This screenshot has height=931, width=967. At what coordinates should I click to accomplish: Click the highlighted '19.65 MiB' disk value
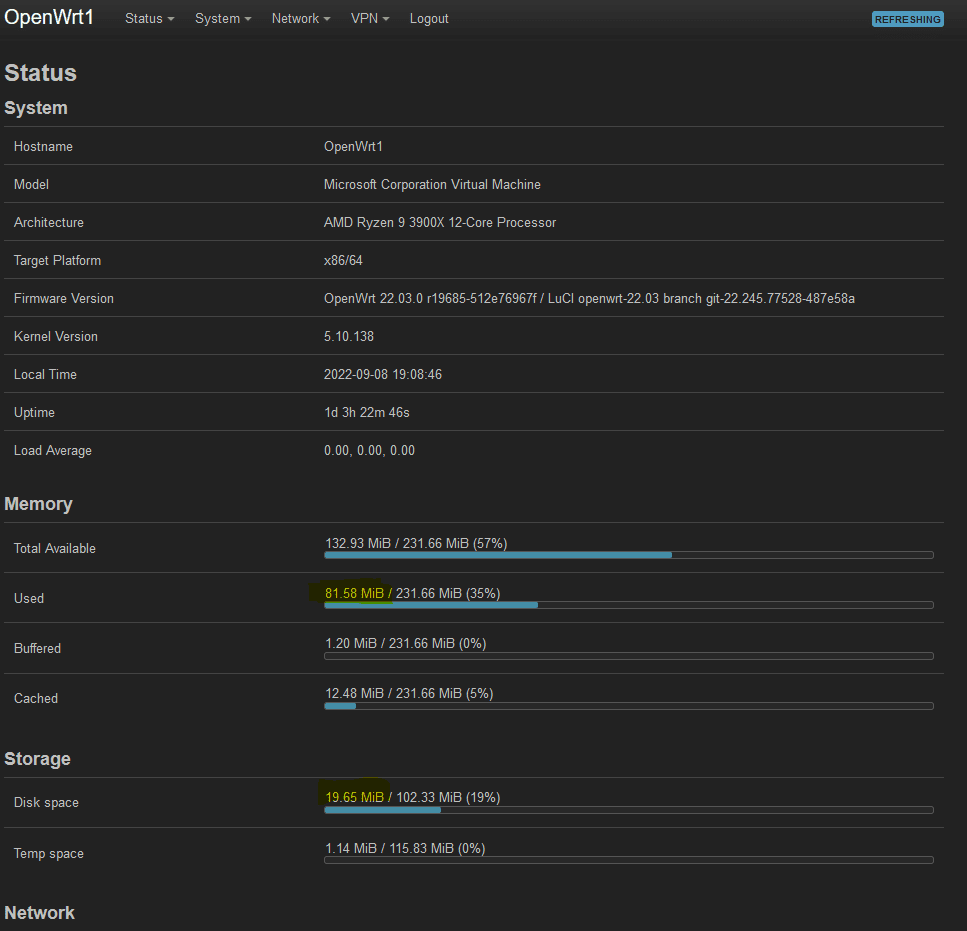coord(355,797)
